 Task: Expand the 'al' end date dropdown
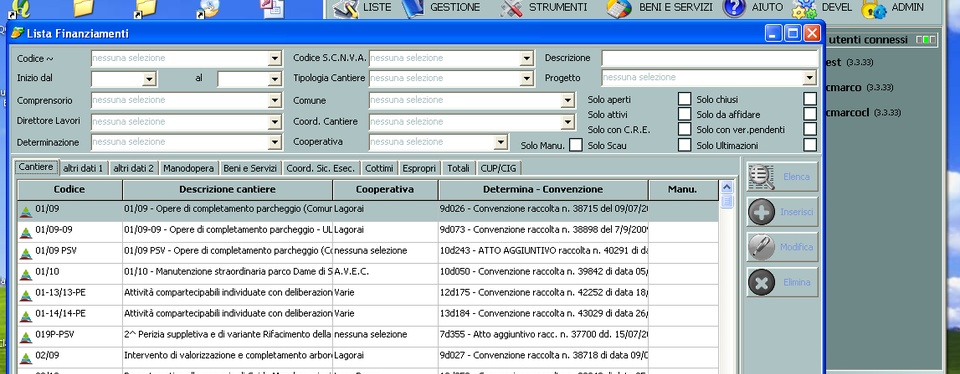(274, 79)
